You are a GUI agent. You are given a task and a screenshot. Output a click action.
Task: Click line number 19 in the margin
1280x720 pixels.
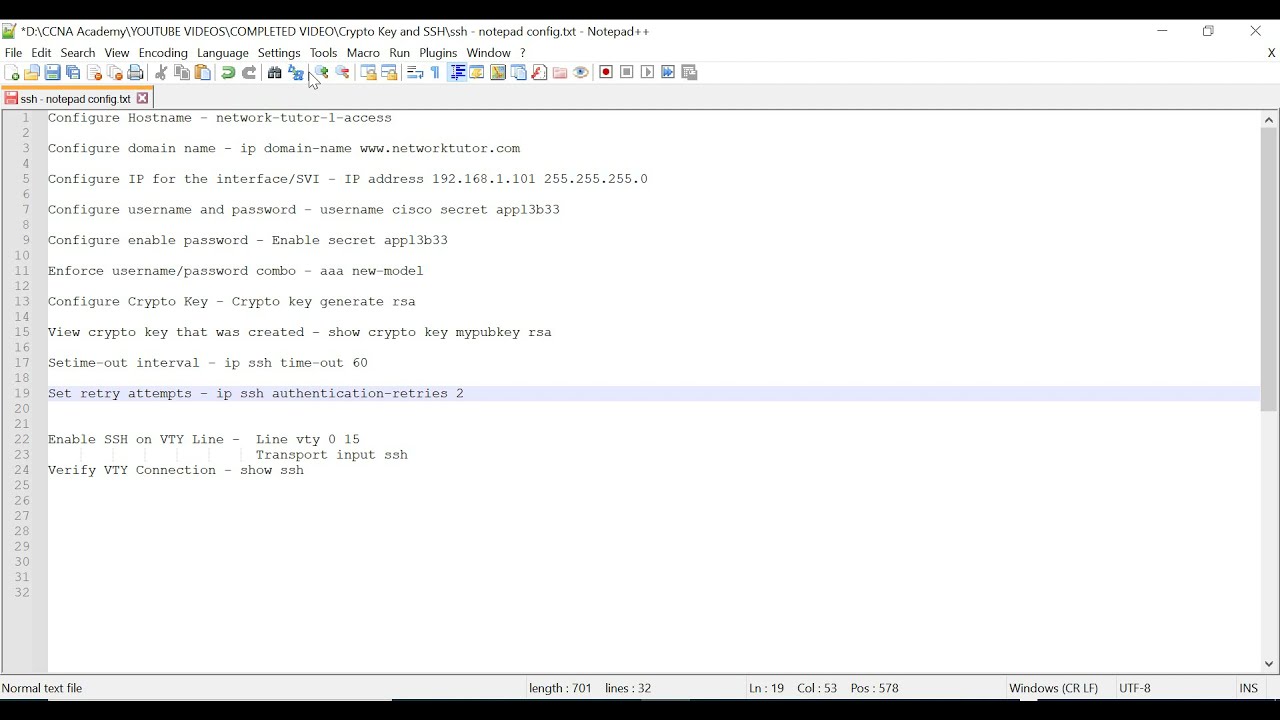[22, 394]
